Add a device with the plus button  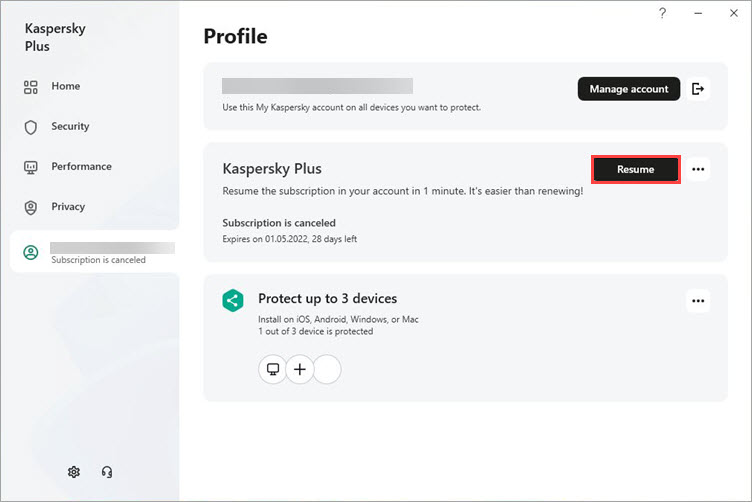[300, 369]
